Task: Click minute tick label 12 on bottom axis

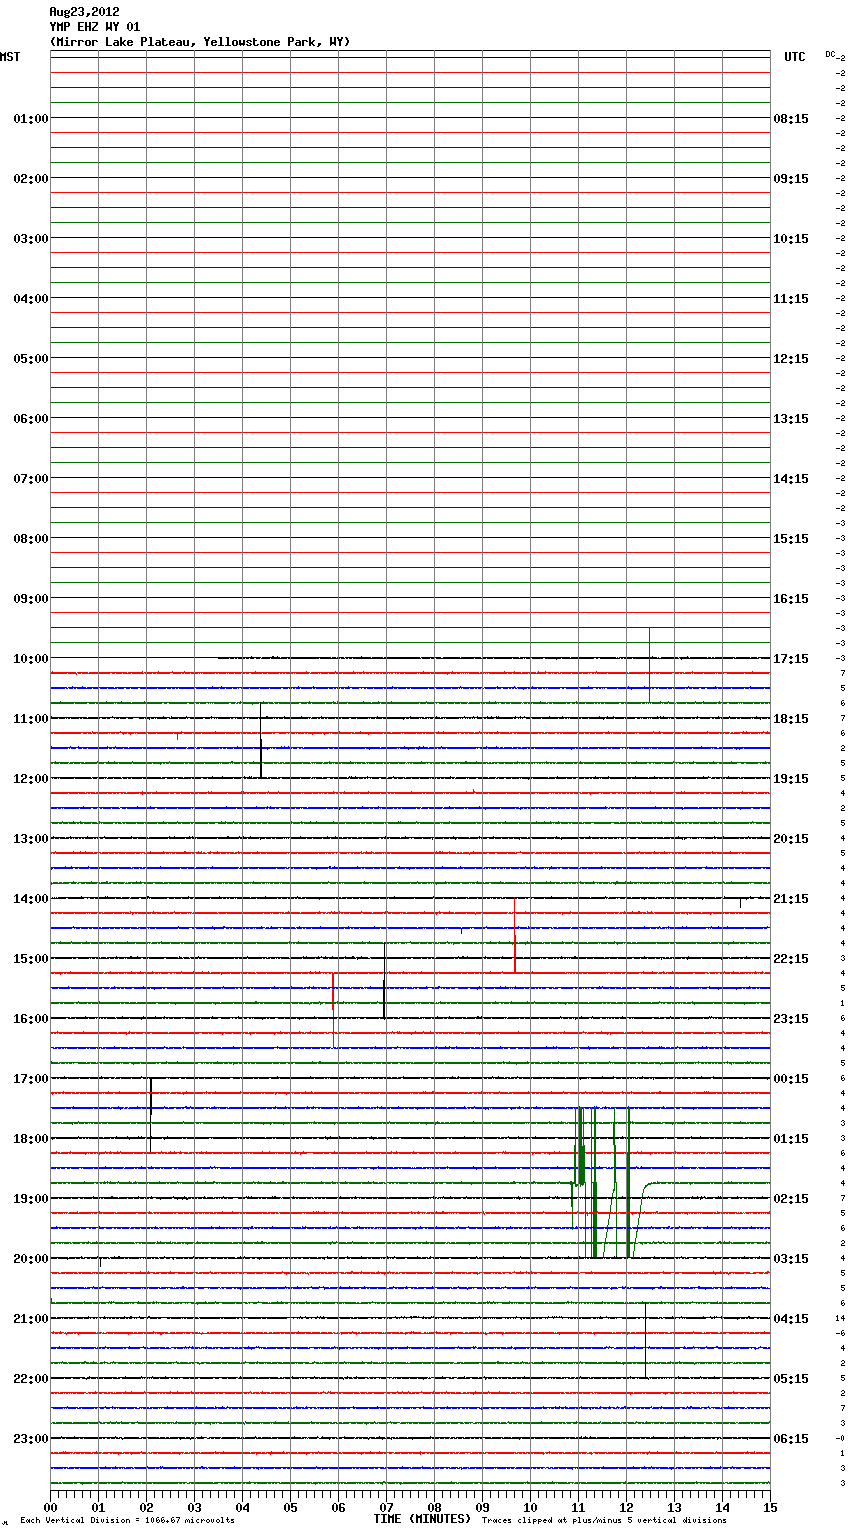Action: coord(626,1507)
